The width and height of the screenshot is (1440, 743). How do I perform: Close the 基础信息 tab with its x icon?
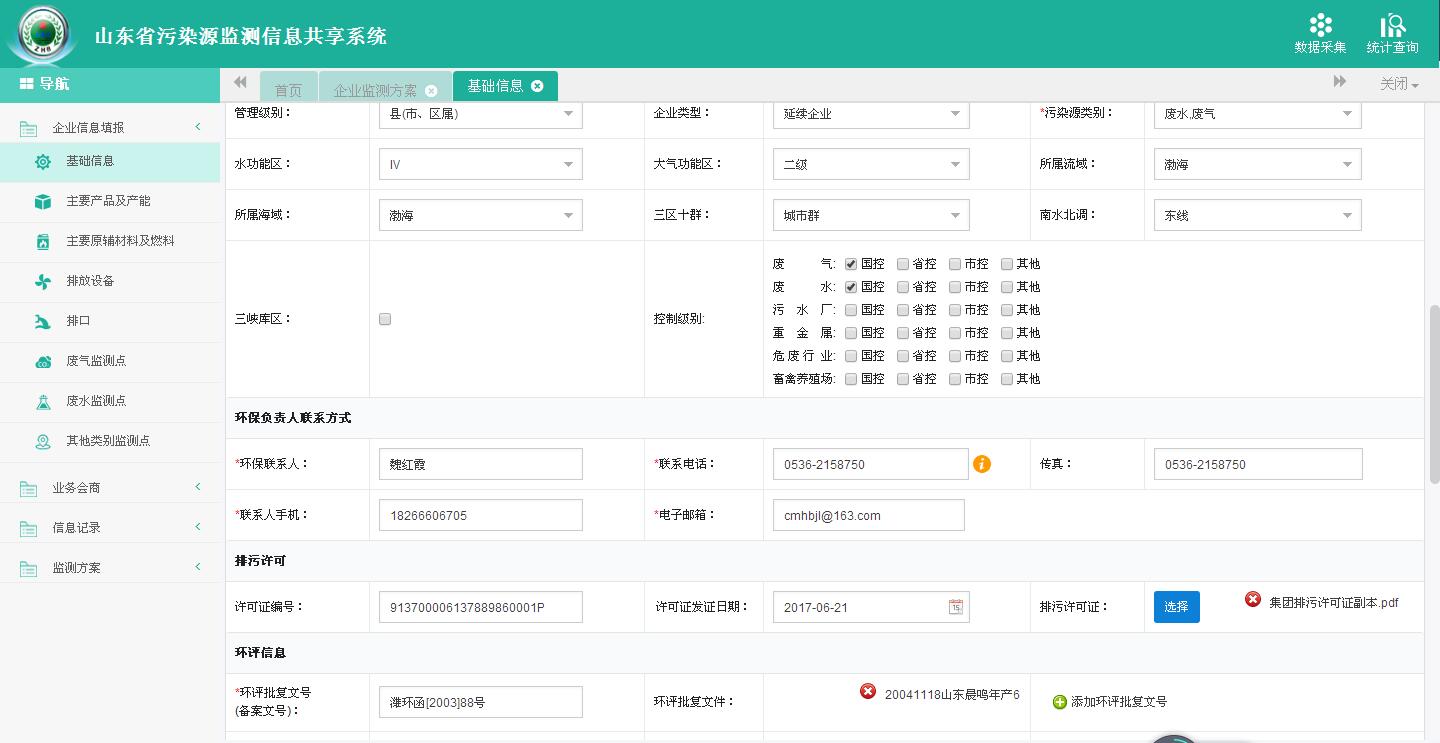(537, 86)
